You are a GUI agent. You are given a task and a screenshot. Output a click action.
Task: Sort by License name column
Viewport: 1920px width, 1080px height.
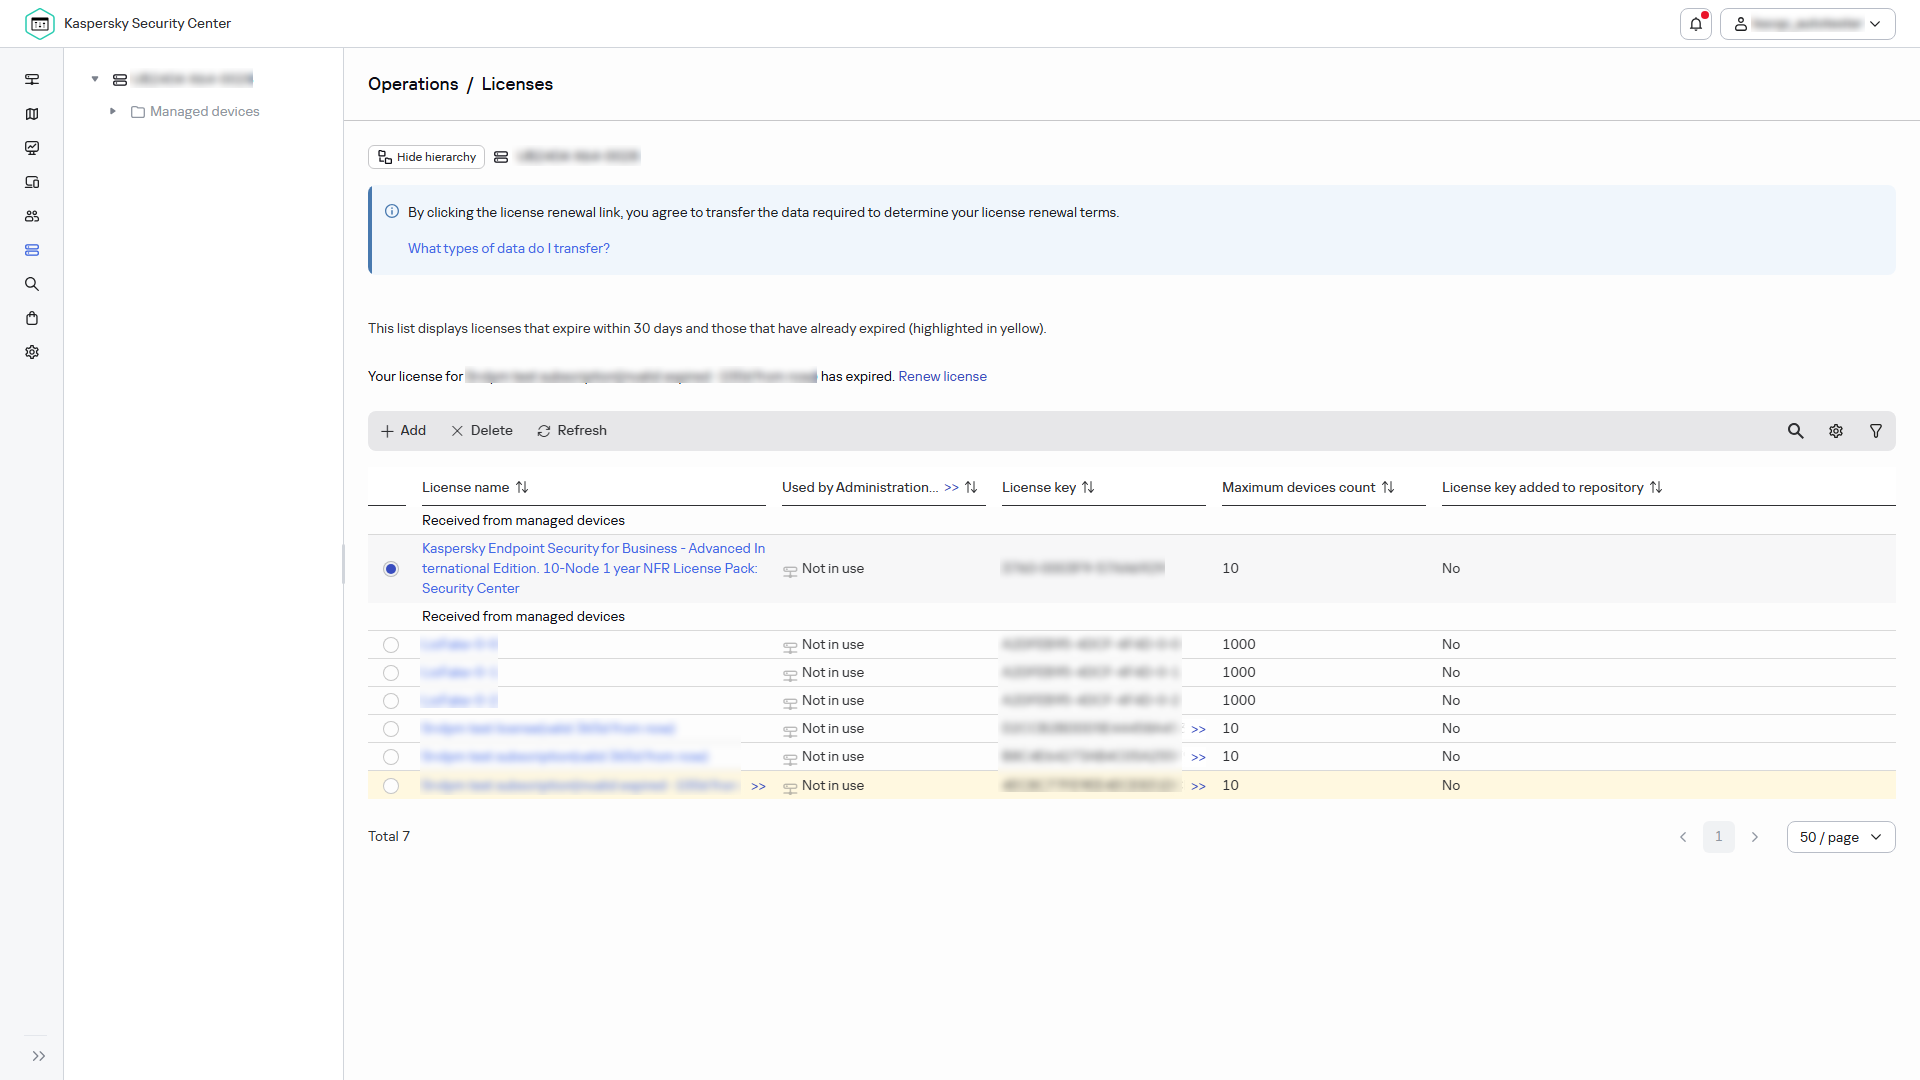coord(522,487)
